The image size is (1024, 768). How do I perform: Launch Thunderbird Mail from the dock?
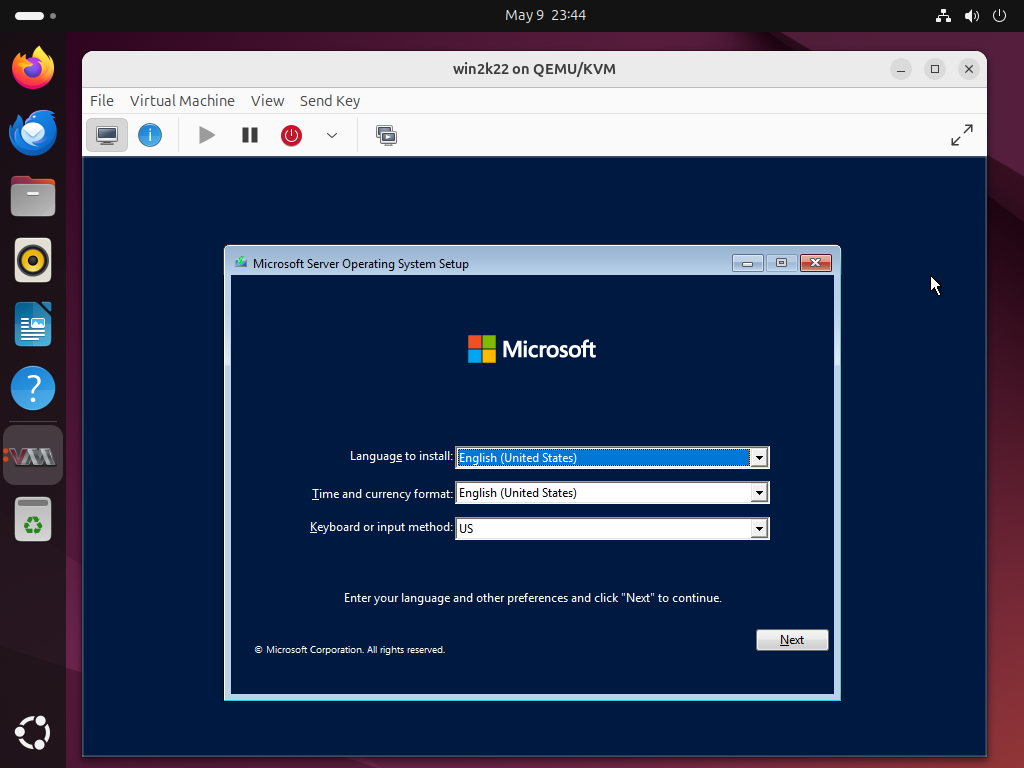tap(33, 133)
